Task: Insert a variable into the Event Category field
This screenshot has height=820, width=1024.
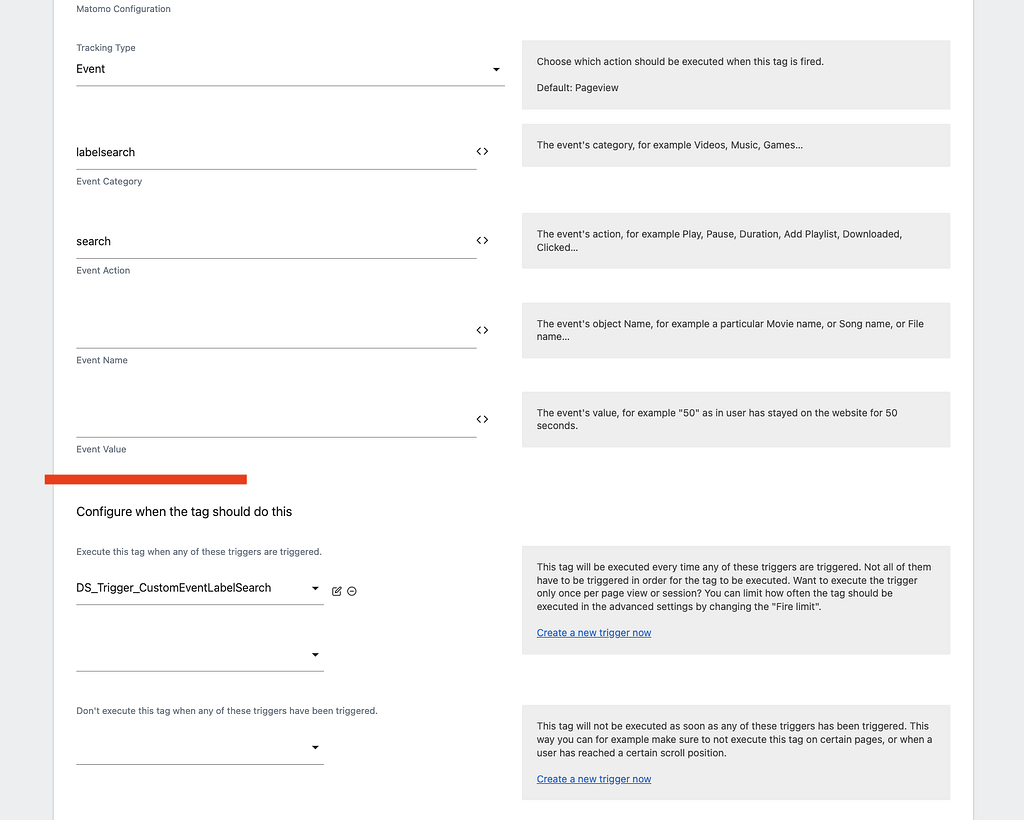Action: tap(482, 151)
